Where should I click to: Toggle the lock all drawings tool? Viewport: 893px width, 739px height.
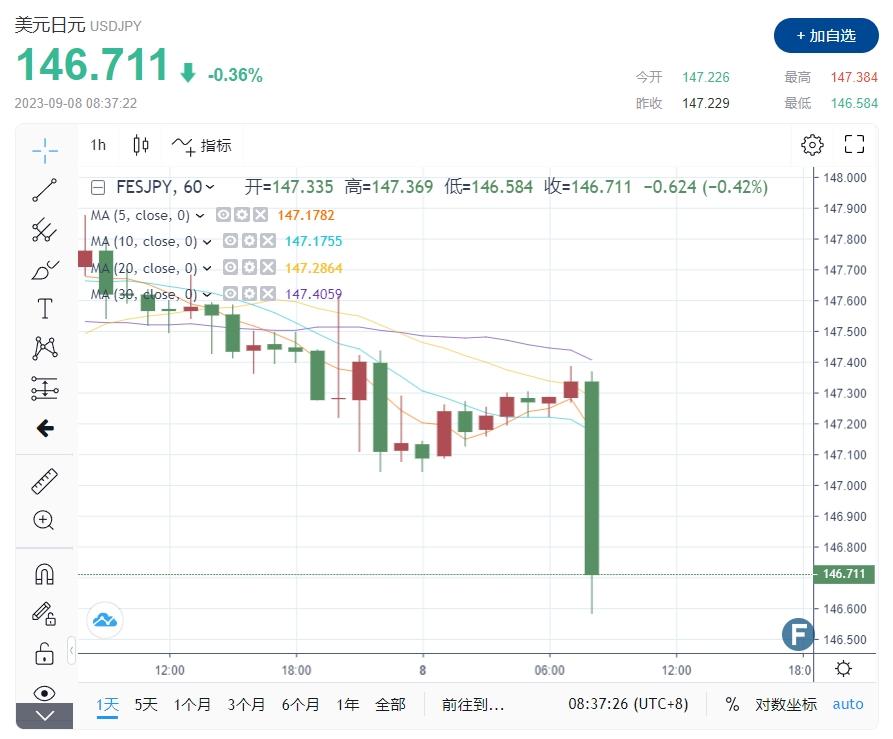point(44,654)
